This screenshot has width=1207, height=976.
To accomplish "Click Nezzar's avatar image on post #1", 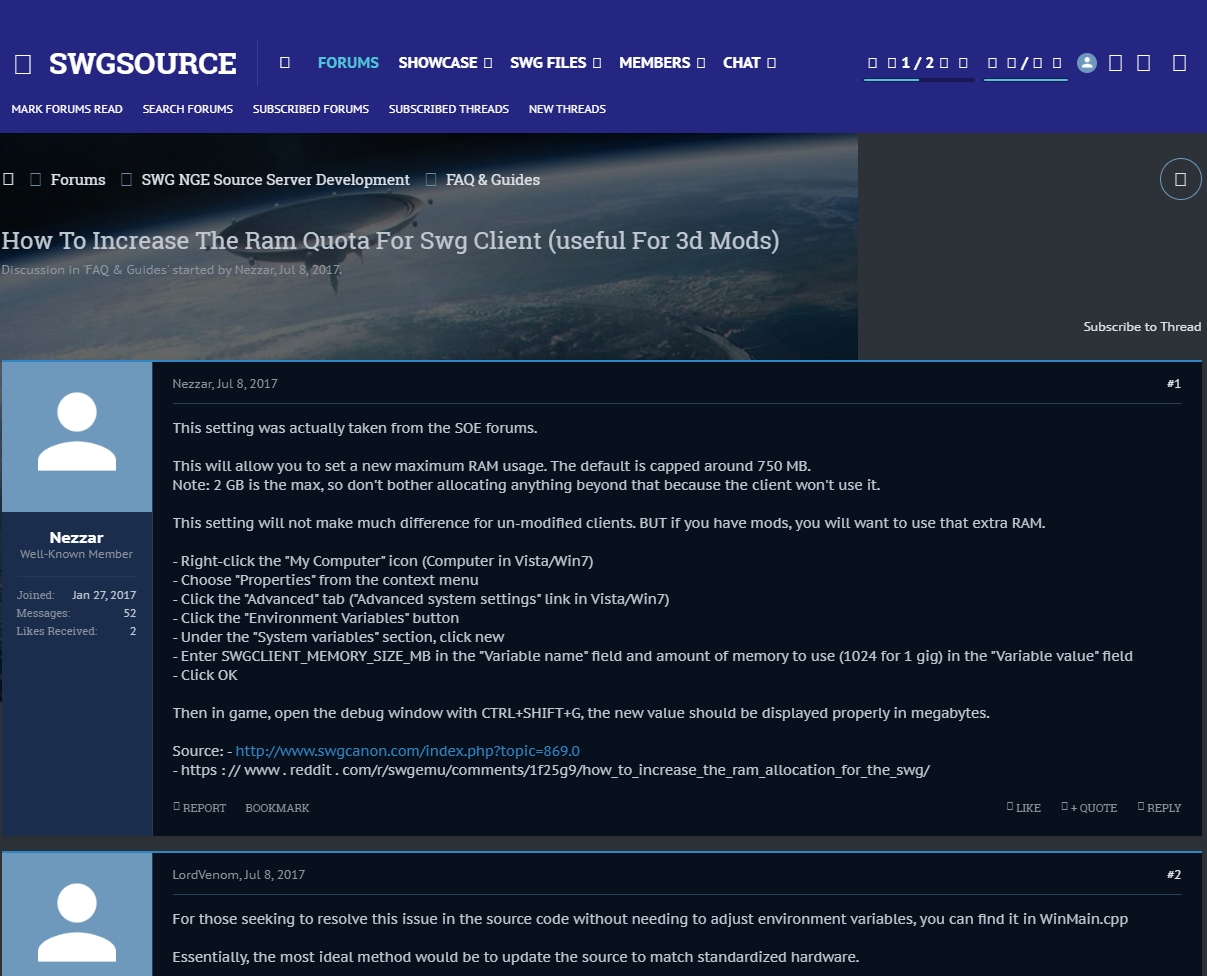I will [x=77, y=437].
